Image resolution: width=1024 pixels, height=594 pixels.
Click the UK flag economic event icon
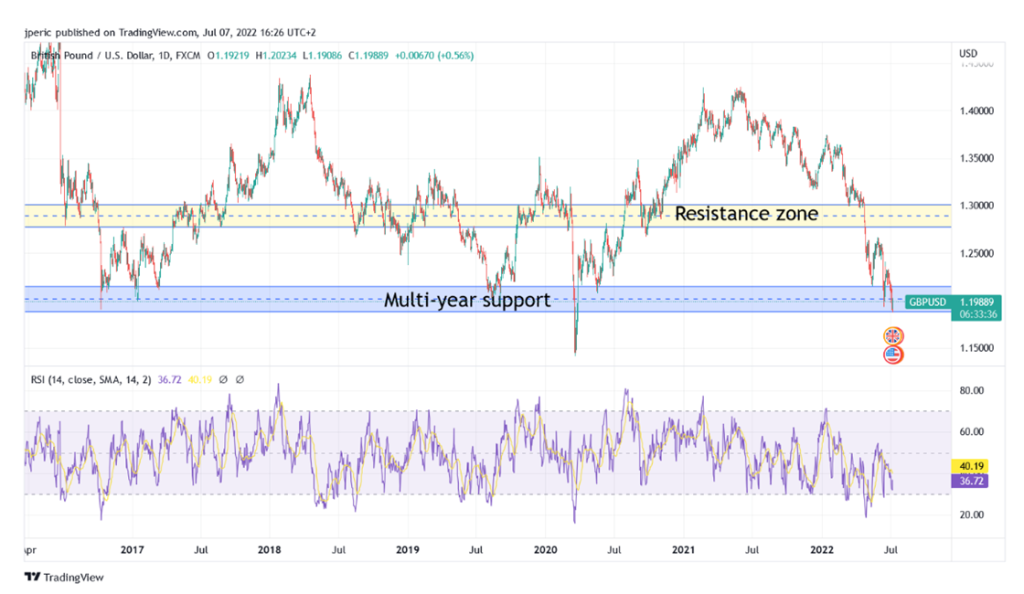(x=894, y=336)
